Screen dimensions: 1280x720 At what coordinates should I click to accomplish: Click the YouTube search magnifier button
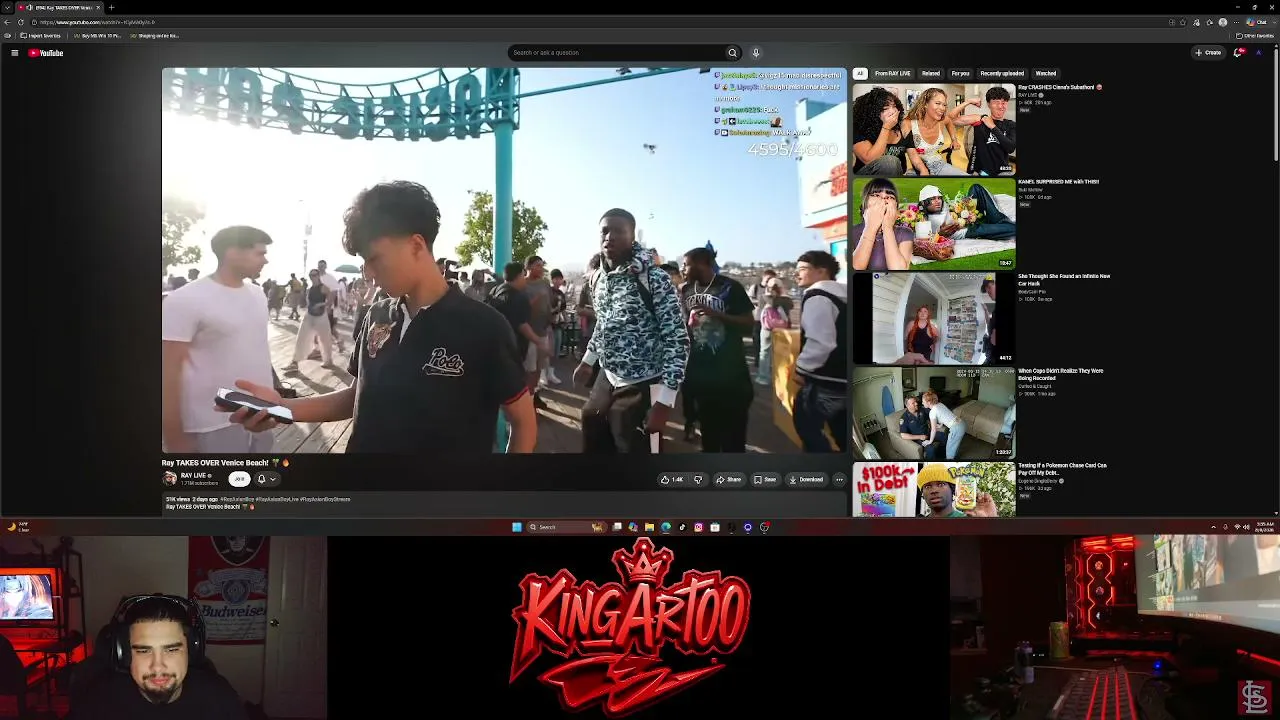[x=732, y=53]
